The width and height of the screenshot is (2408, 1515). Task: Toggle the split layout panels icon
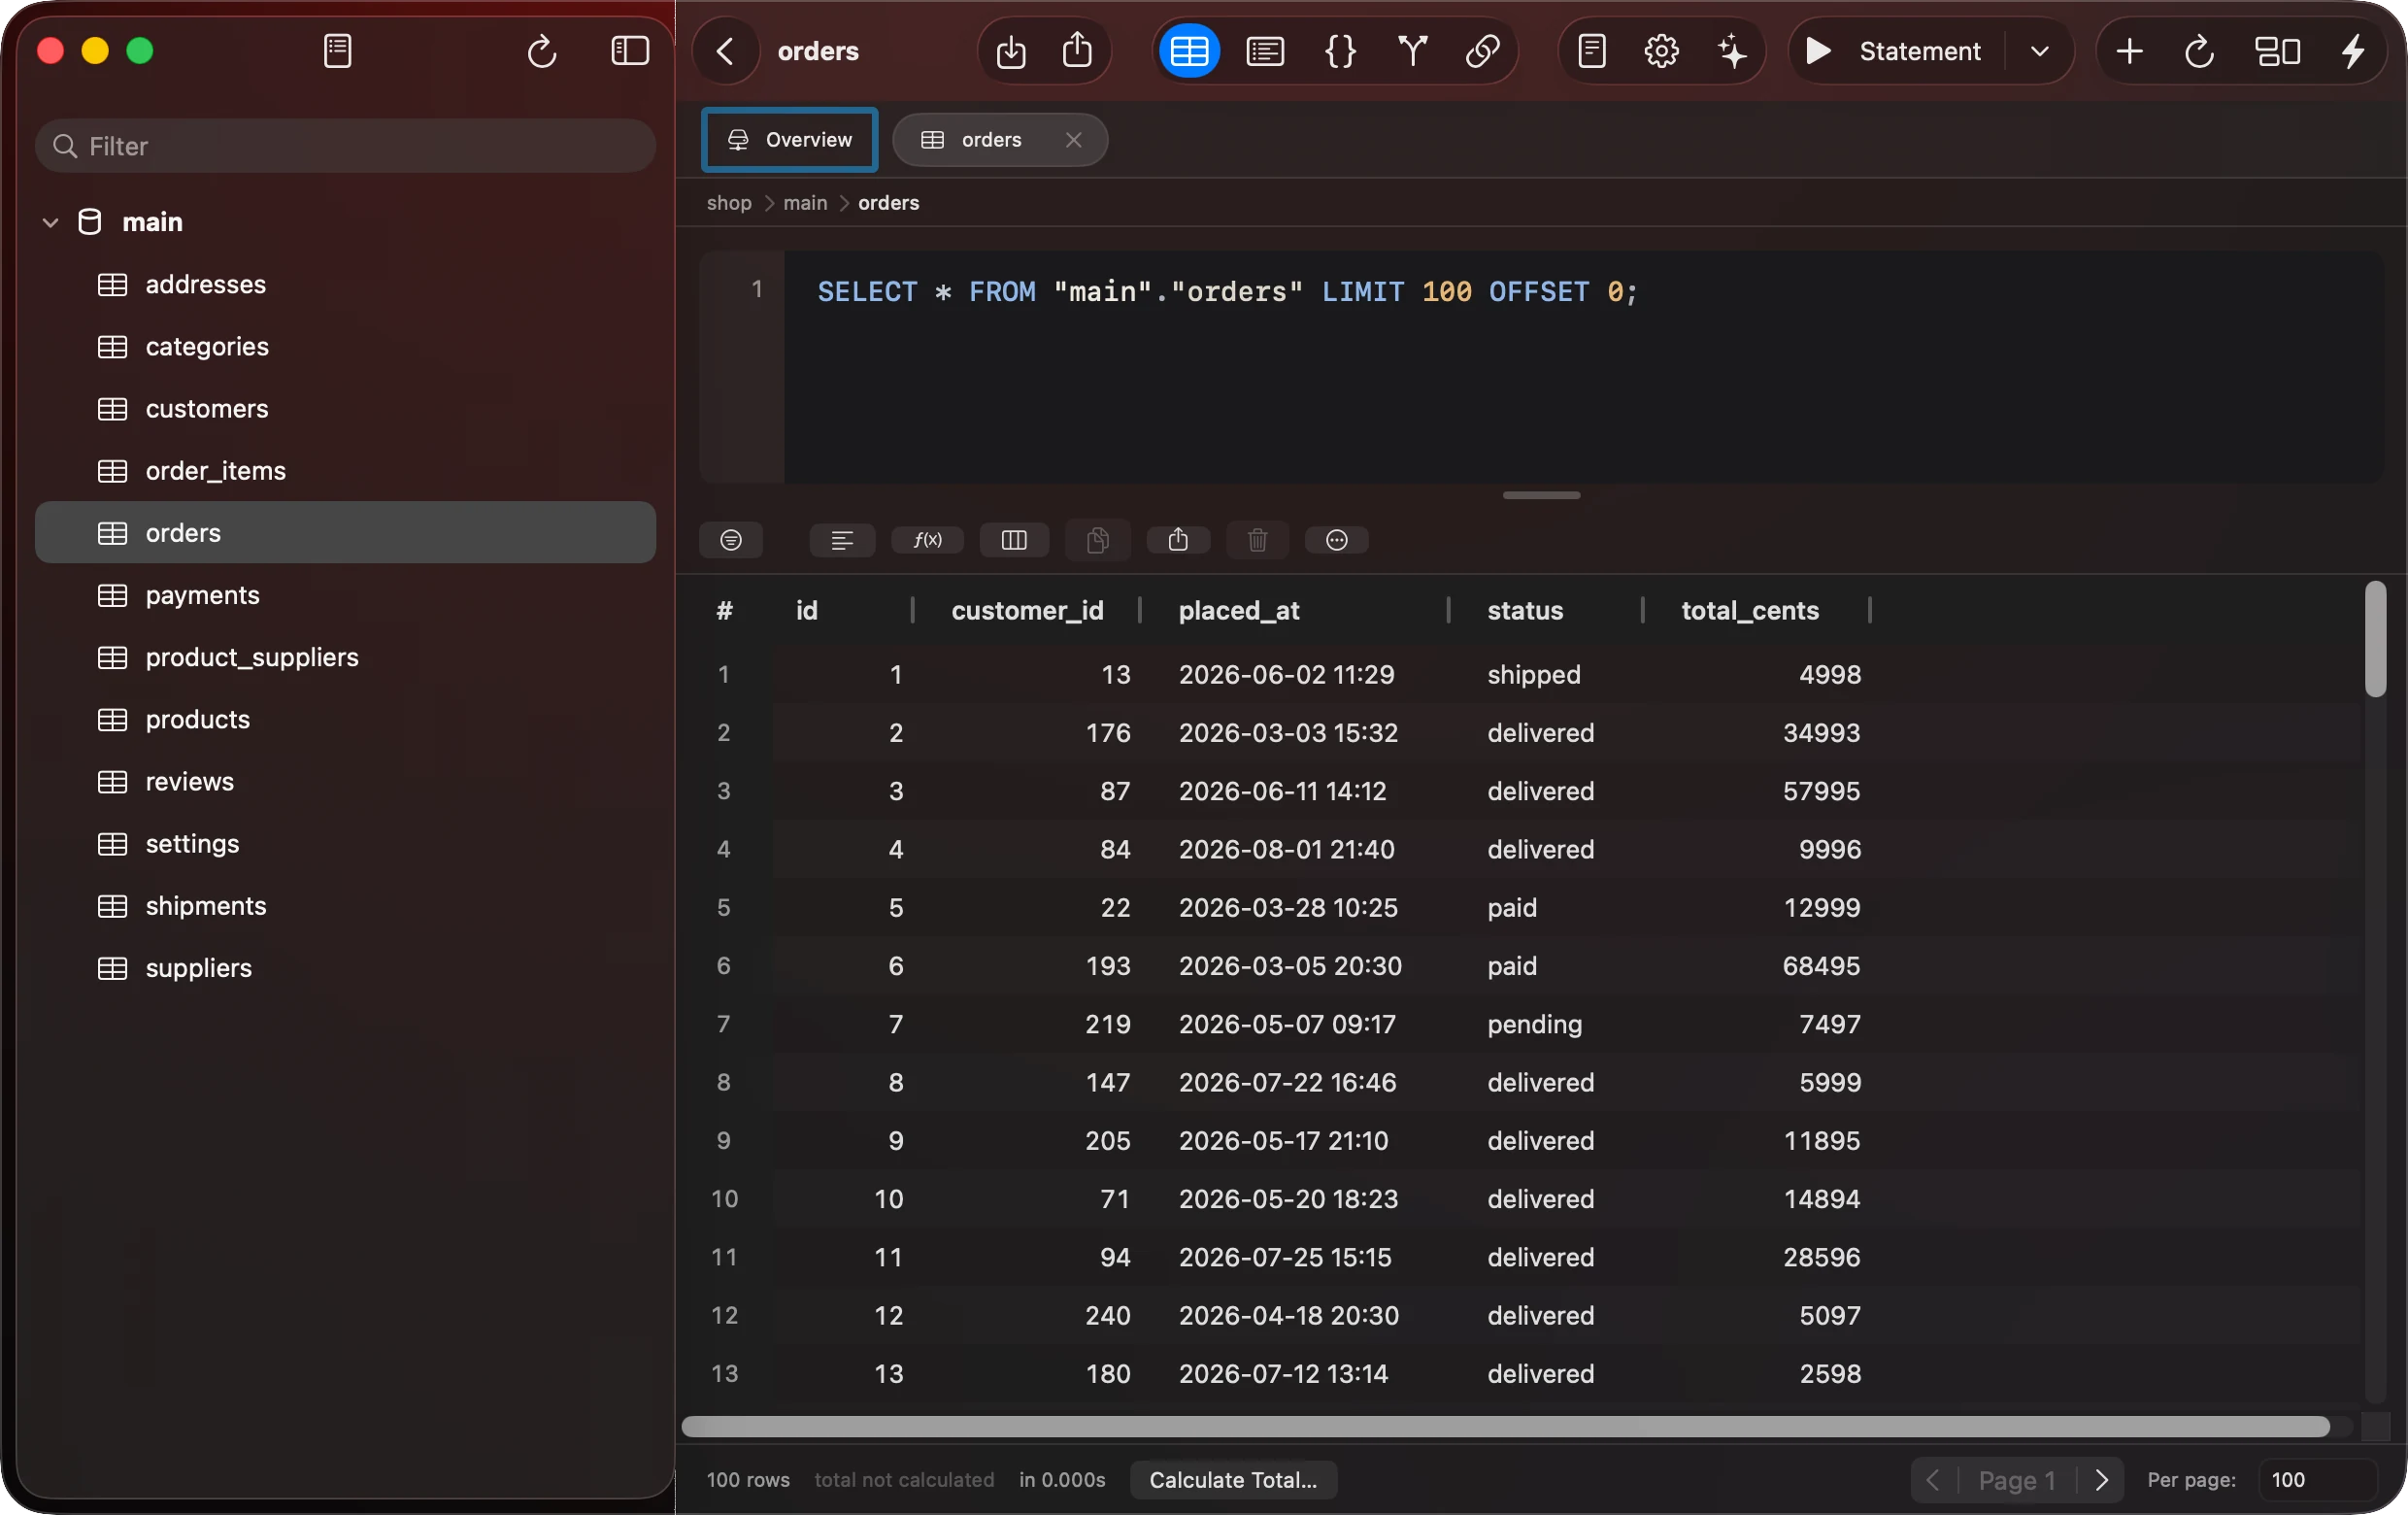(x=2277, y=51)
